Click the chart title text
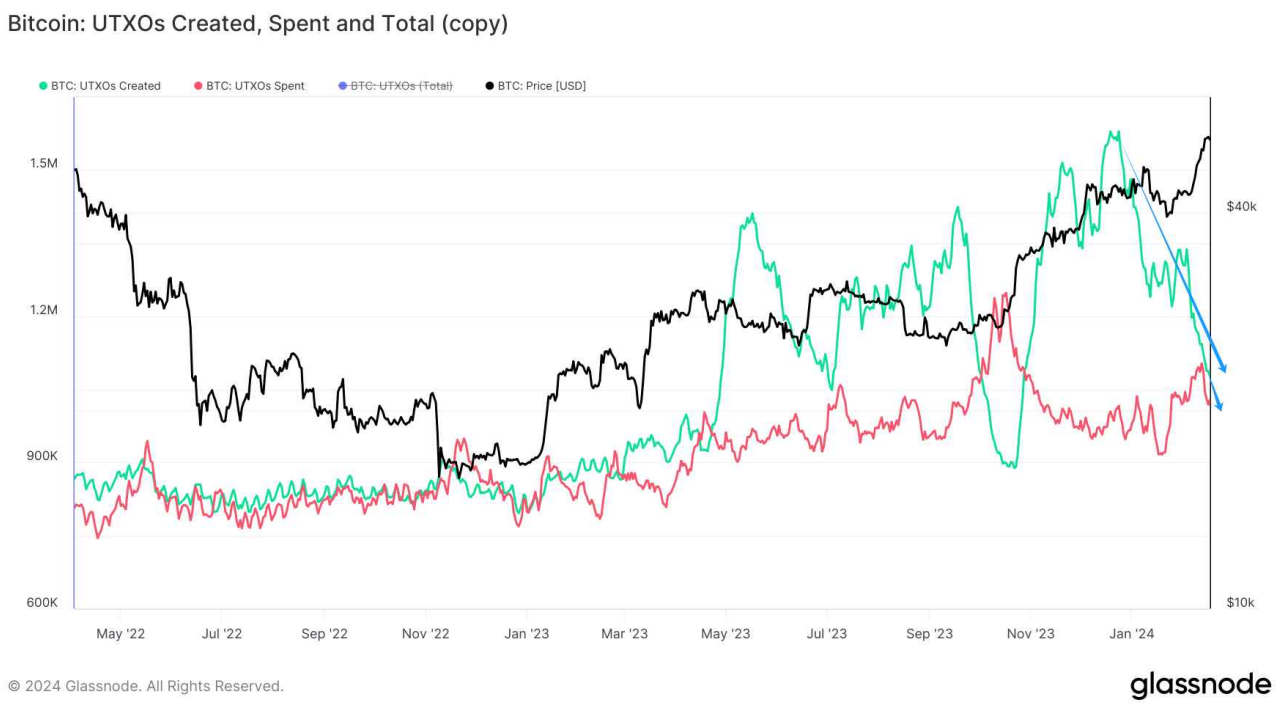 [258, 24]
